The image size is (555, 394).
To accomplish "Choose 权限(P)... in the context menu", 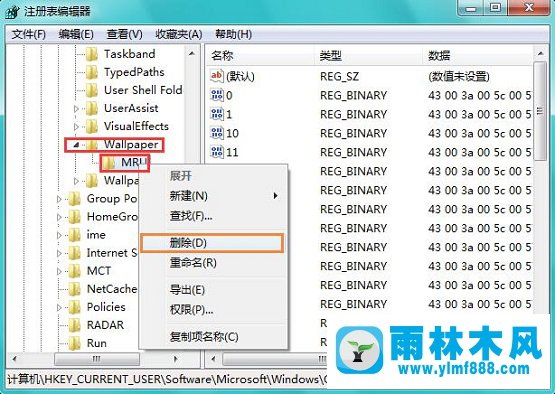I will click(213, 310).
